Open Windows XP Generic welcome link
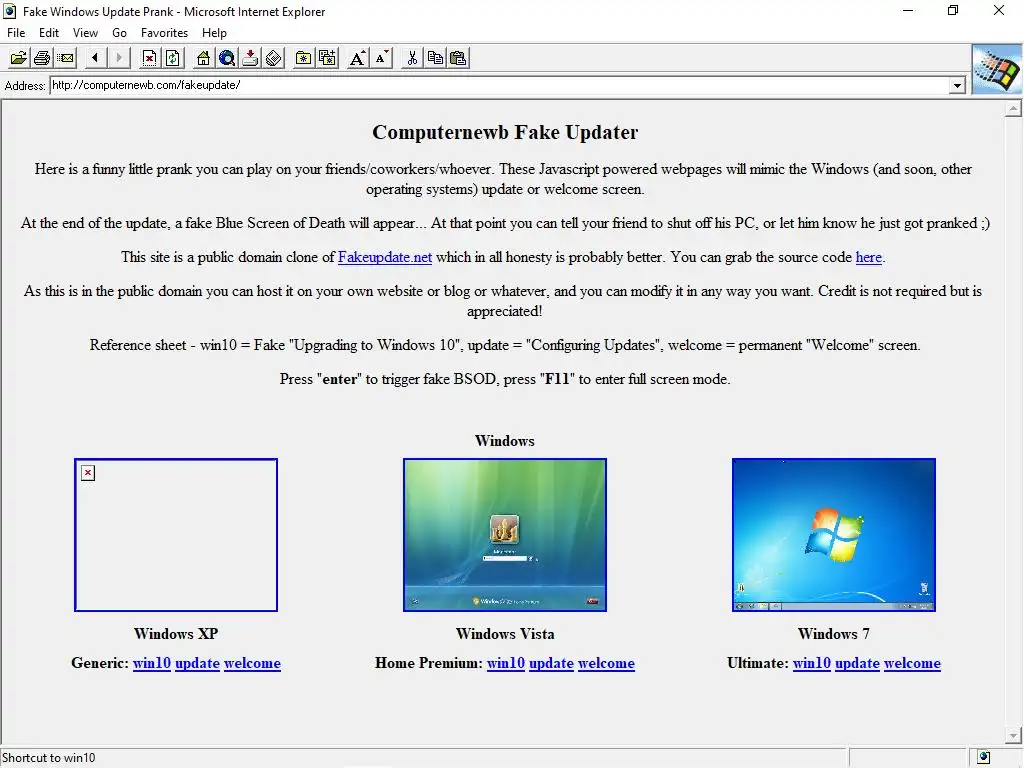 252,663
